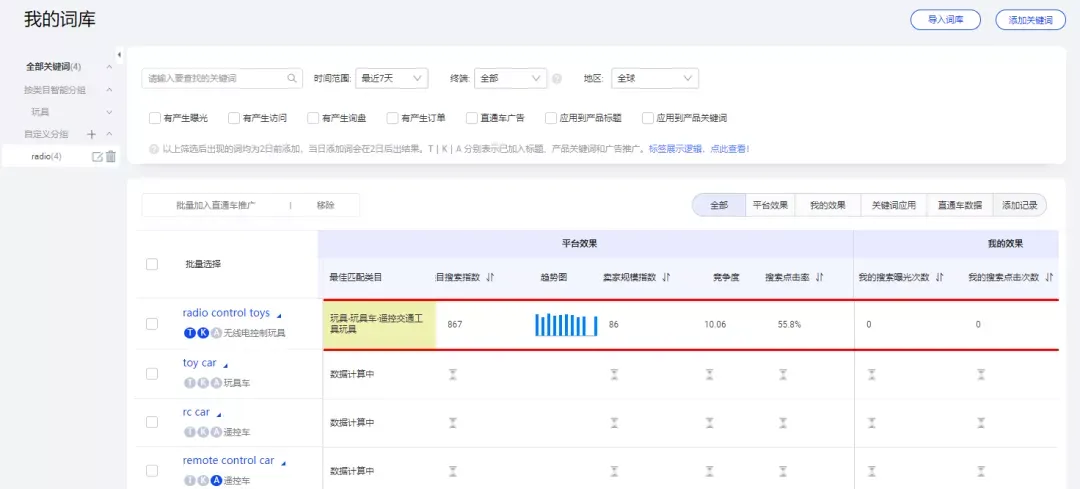This screenshot has height=489, width=1080.
Task: Expand triangle next to rc car
Action: coord(219,415)
